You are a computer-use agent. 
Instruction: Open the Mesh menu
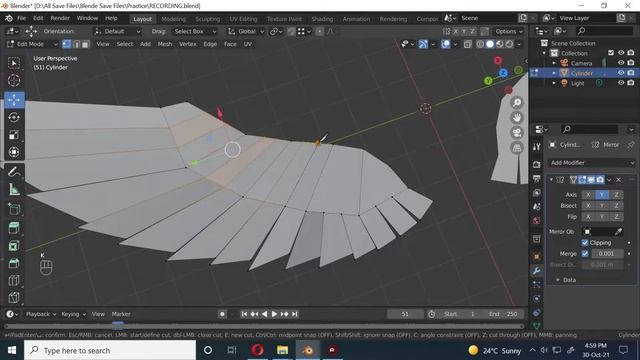coord(165,44)
